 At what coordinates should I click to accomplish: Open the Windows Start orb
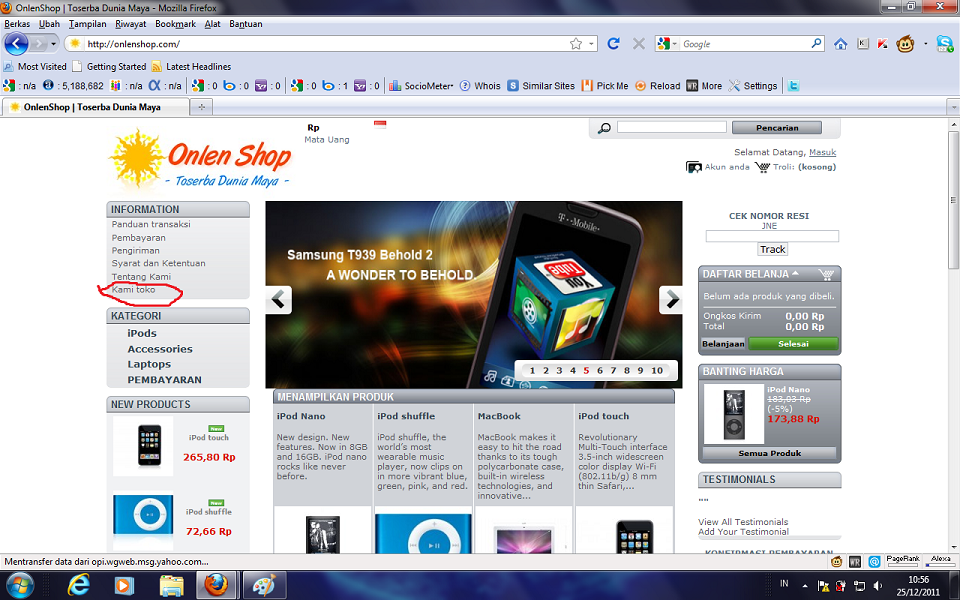click(21, 585)
